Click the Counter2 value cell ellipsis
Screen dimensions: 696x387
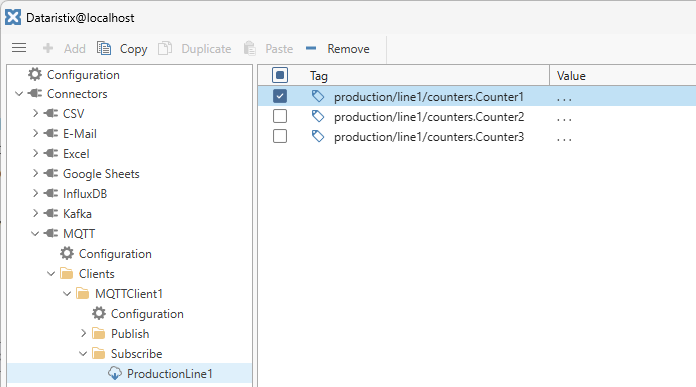564,120
